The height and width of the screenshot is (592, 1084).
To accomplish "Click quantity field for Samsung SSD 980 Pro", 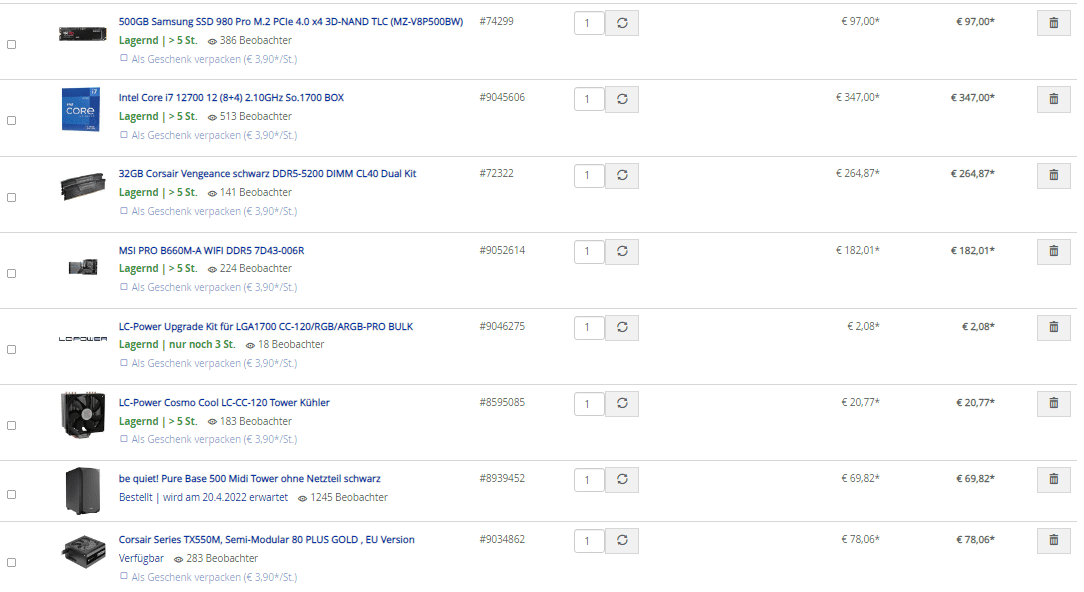I will (589, 23).
